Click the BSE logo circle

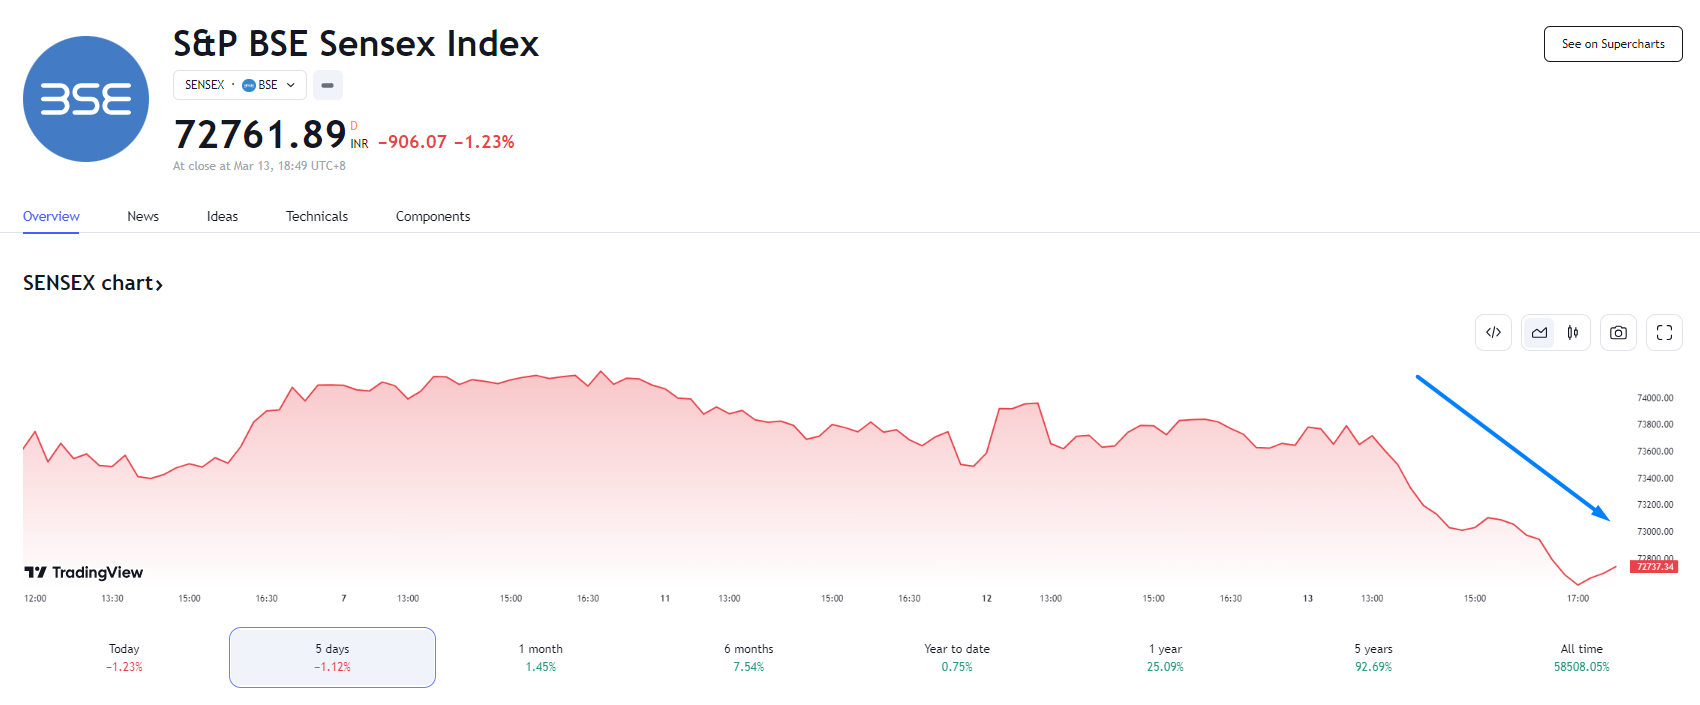(86, 99)
